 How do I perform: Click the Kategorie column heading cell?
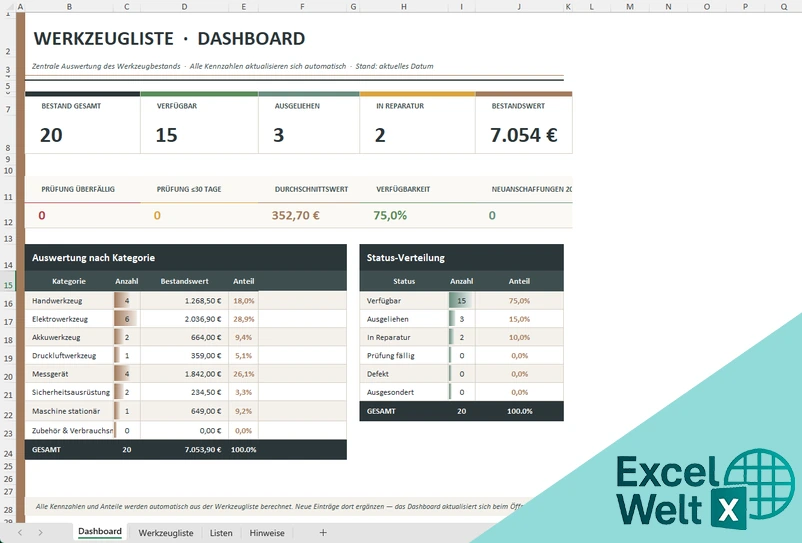(69, 281)
